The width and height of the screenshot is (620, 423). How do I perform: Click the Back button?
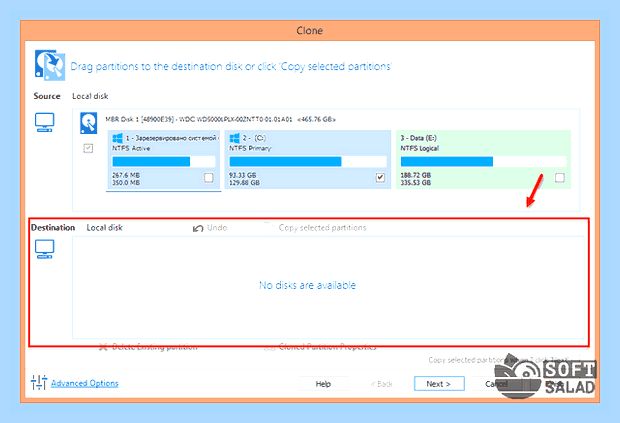382,384
